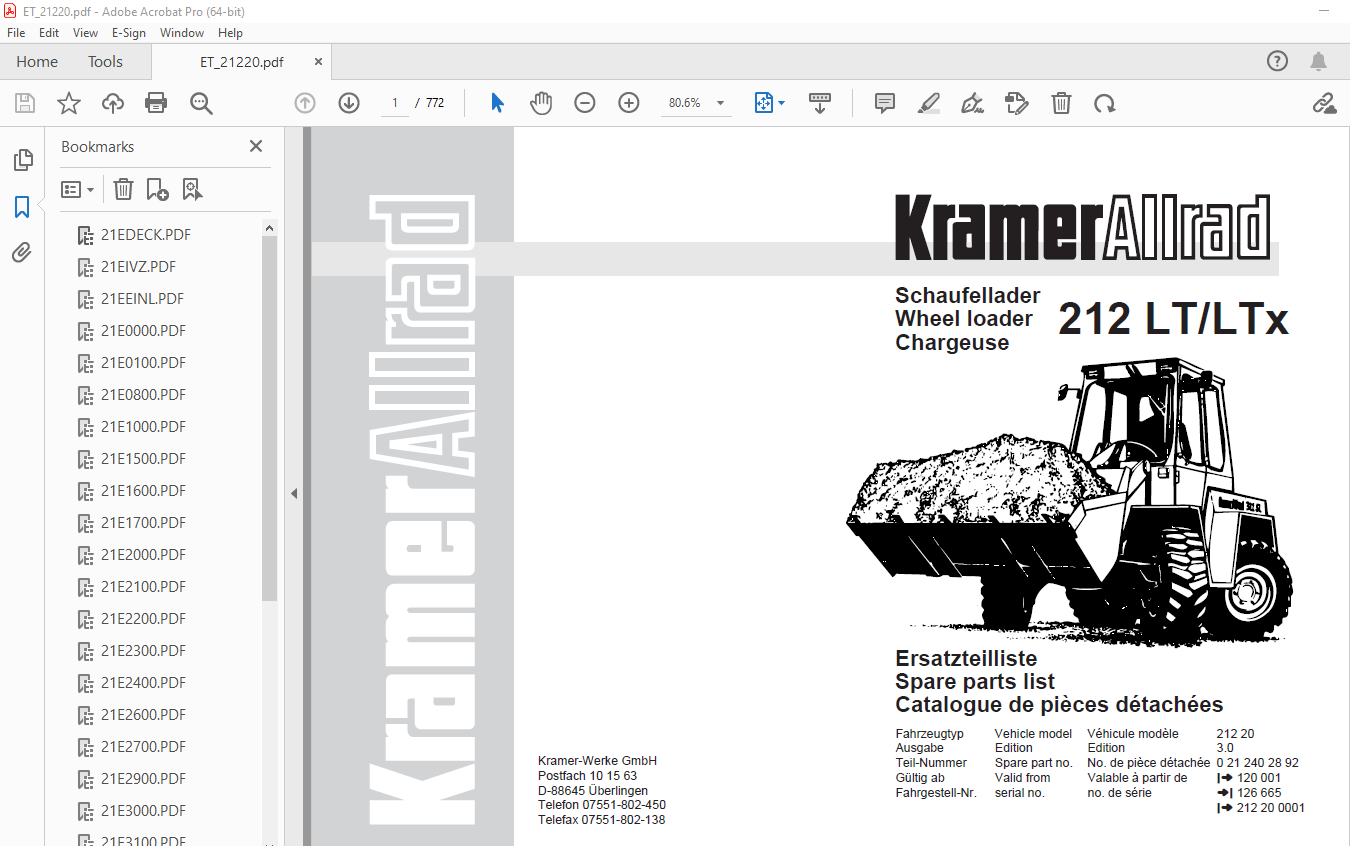Show page thumbnails panel

(x=22, y=160)
